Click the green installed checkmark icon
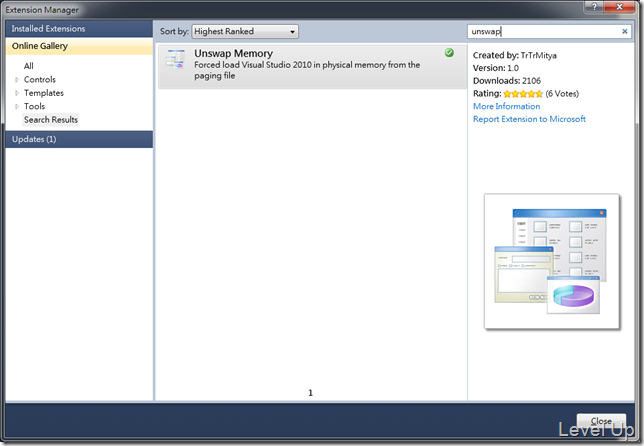 pos(449,53)
